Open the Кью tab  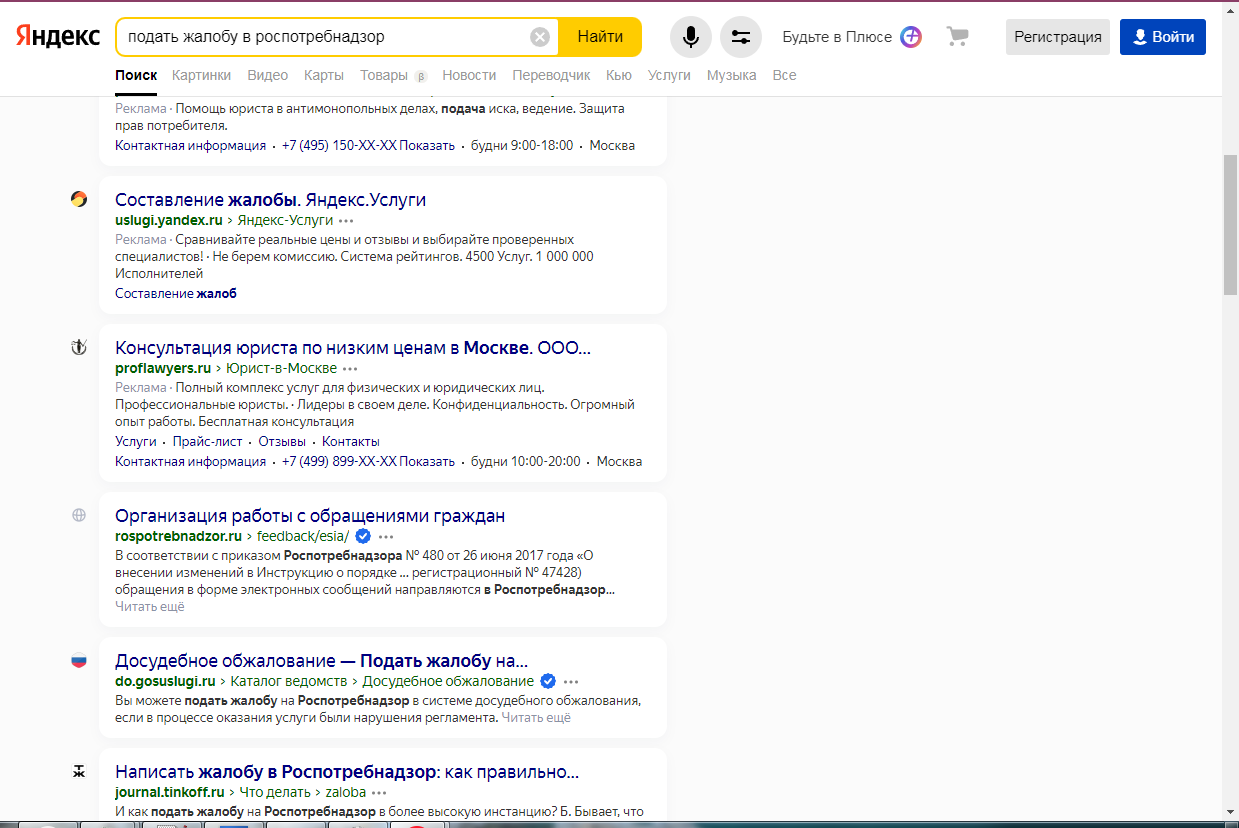click(619, 75)
